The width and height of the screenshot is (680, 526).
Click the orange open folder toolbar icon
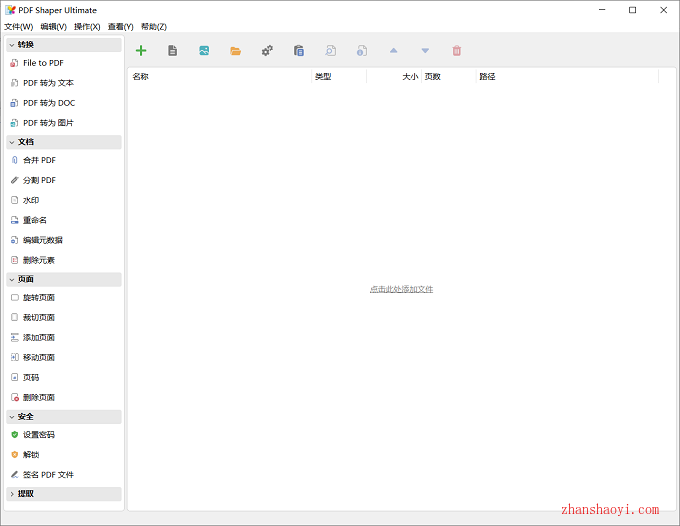tap(235, 51)
